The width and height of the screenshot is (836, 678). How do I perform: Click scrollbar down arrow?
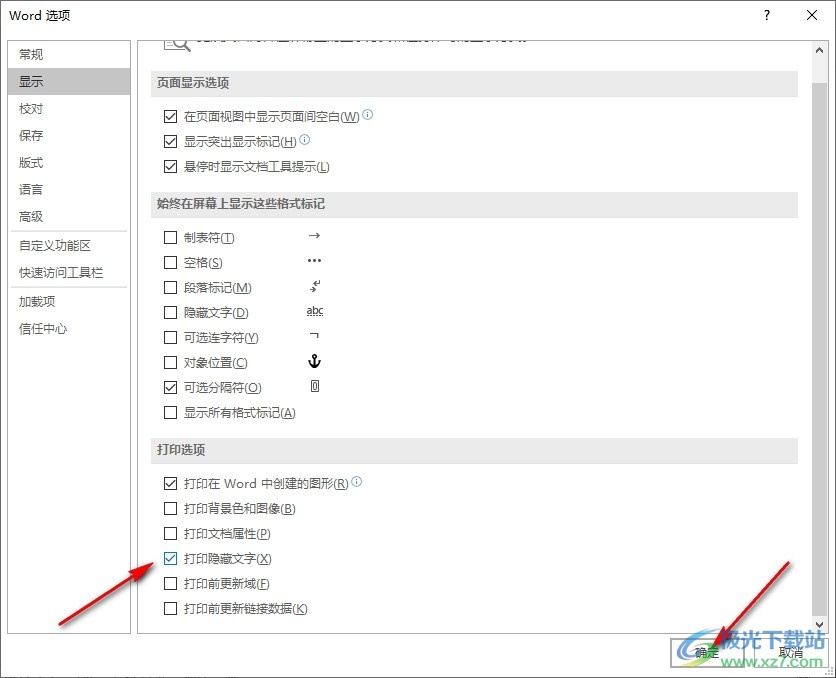coord(819,624)
